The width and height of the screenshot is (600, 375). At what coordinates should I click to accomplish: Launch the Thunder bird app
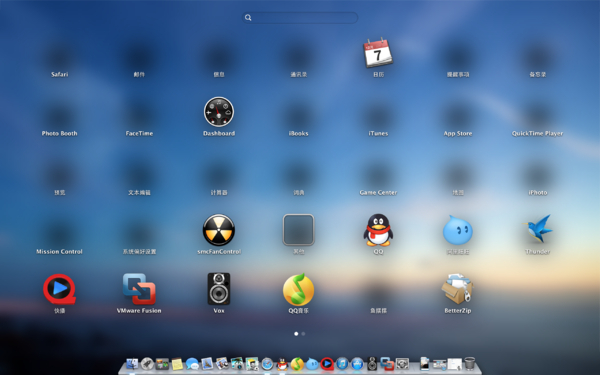[538, 229]
